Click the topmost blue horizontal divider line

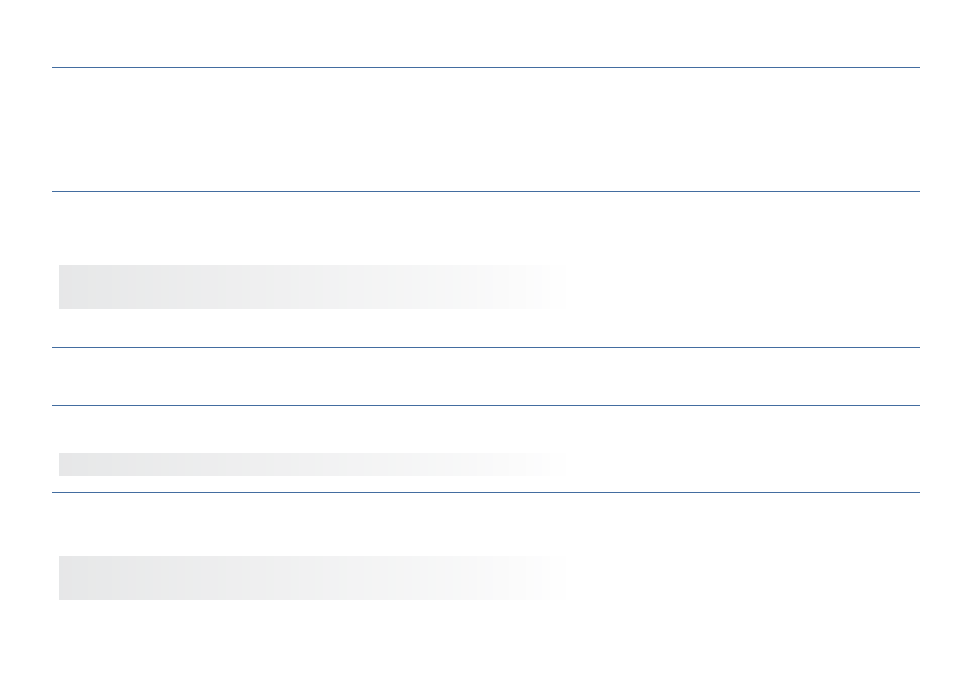pyautogui.click(x=486, y=68)
